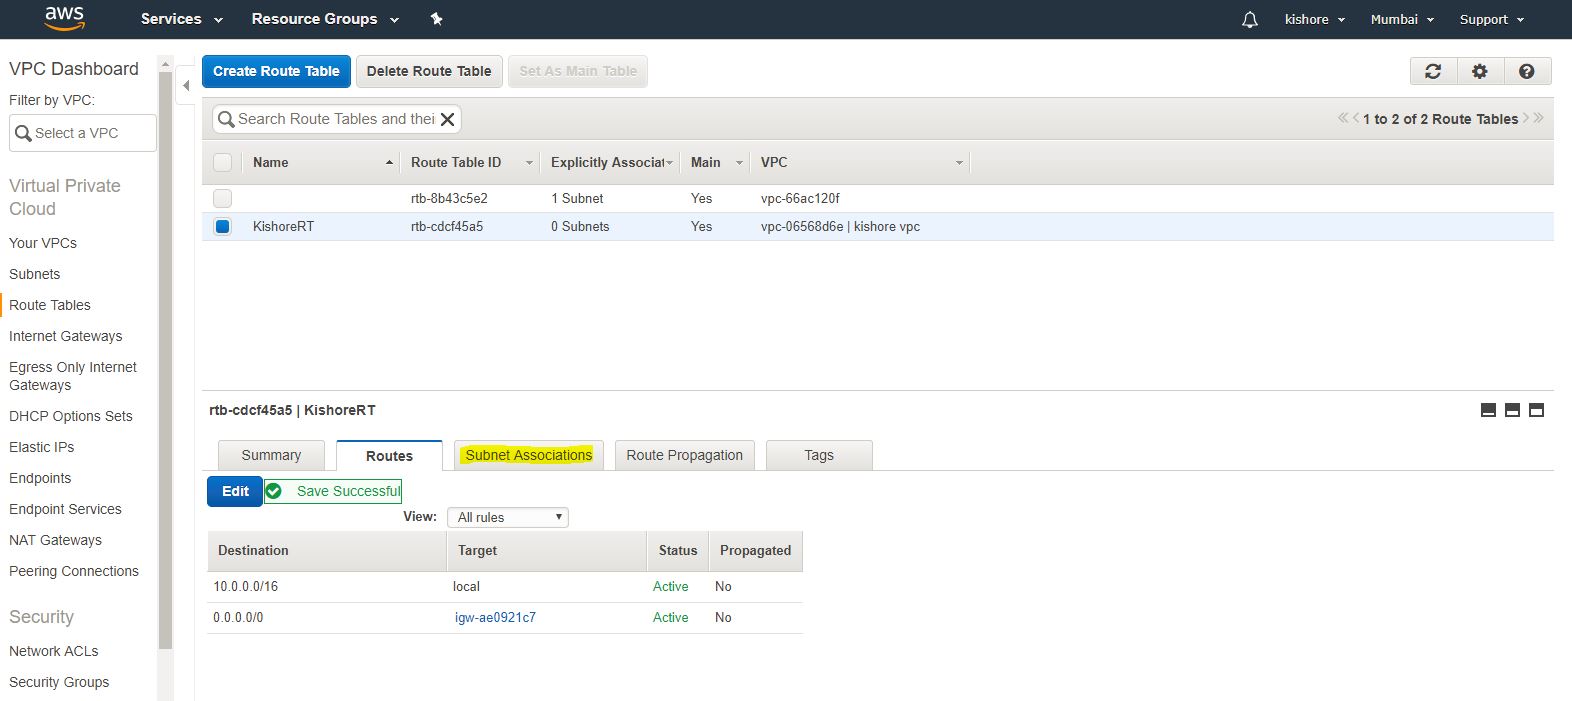Open the All rules view dropdown
1572x701 pixels.
click(507, 517)
